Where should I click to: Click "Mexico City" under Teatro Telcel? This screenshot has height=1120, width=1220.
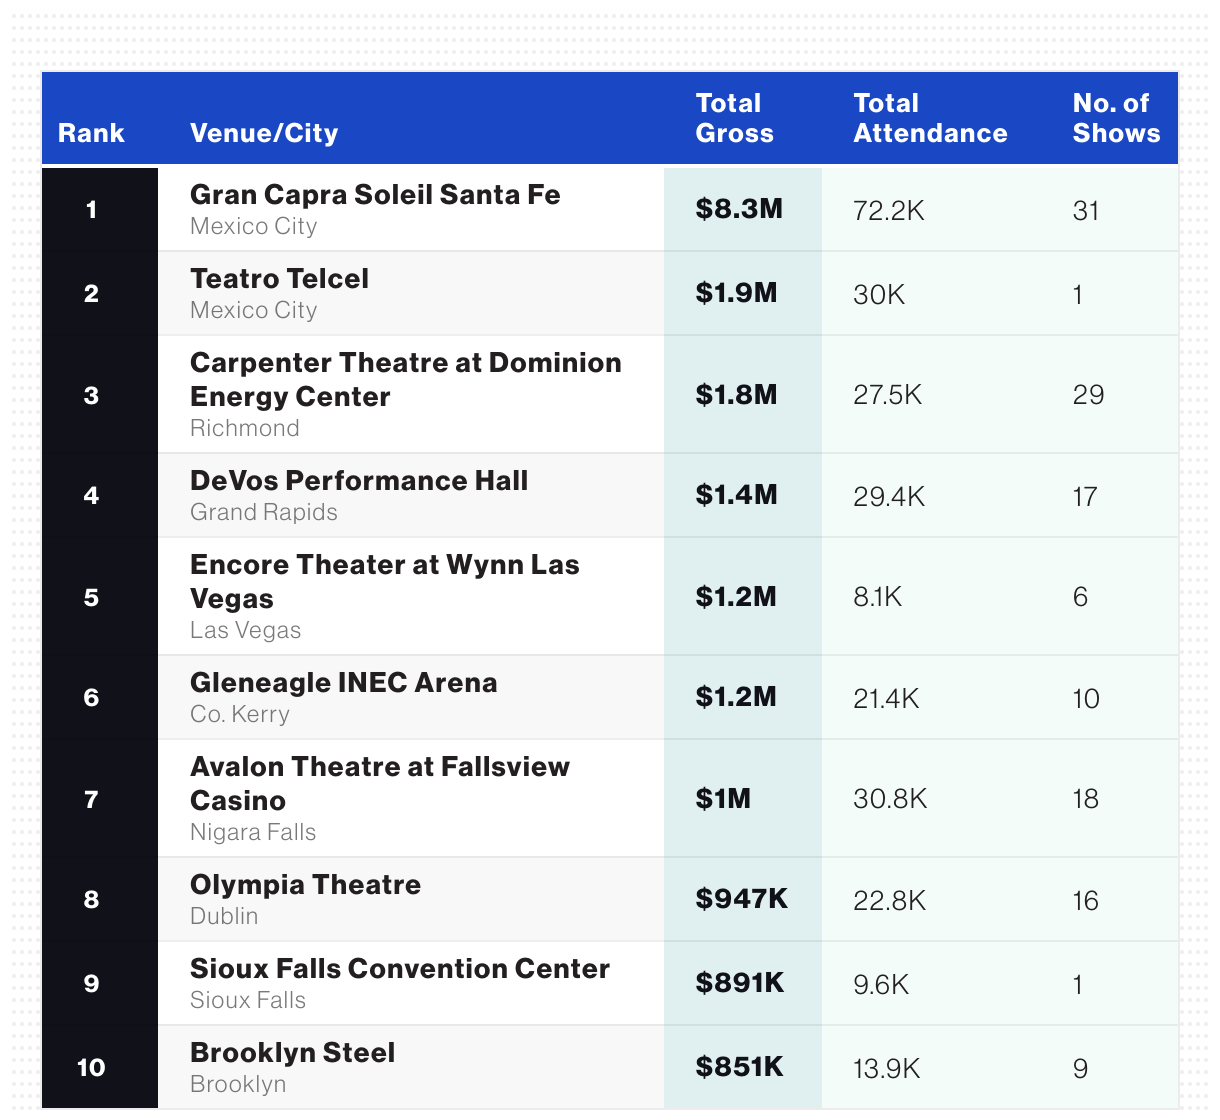pos(253,310)
